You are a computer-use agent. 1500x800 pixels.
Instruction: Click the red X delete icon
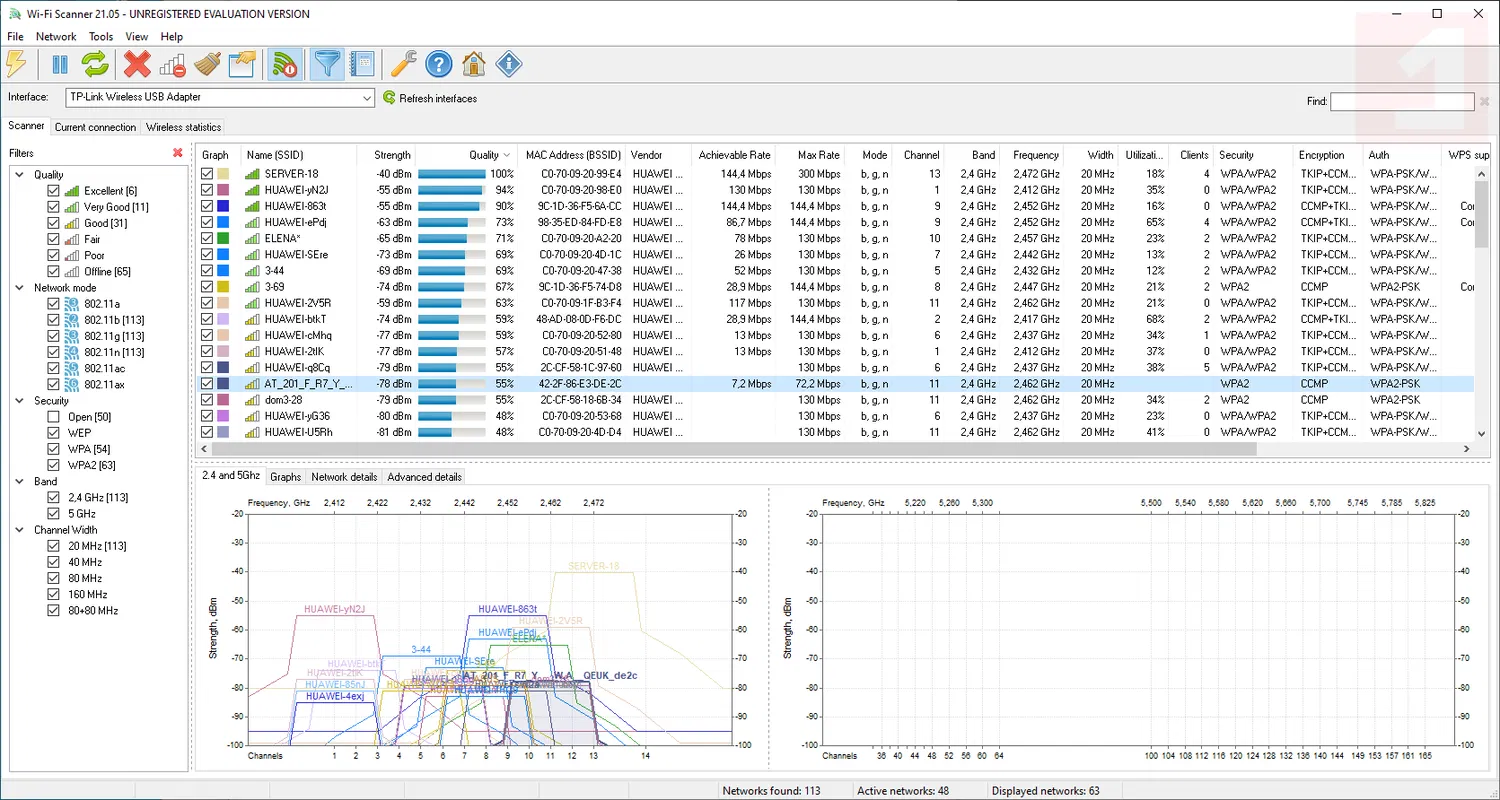click(x=137, y=65)
